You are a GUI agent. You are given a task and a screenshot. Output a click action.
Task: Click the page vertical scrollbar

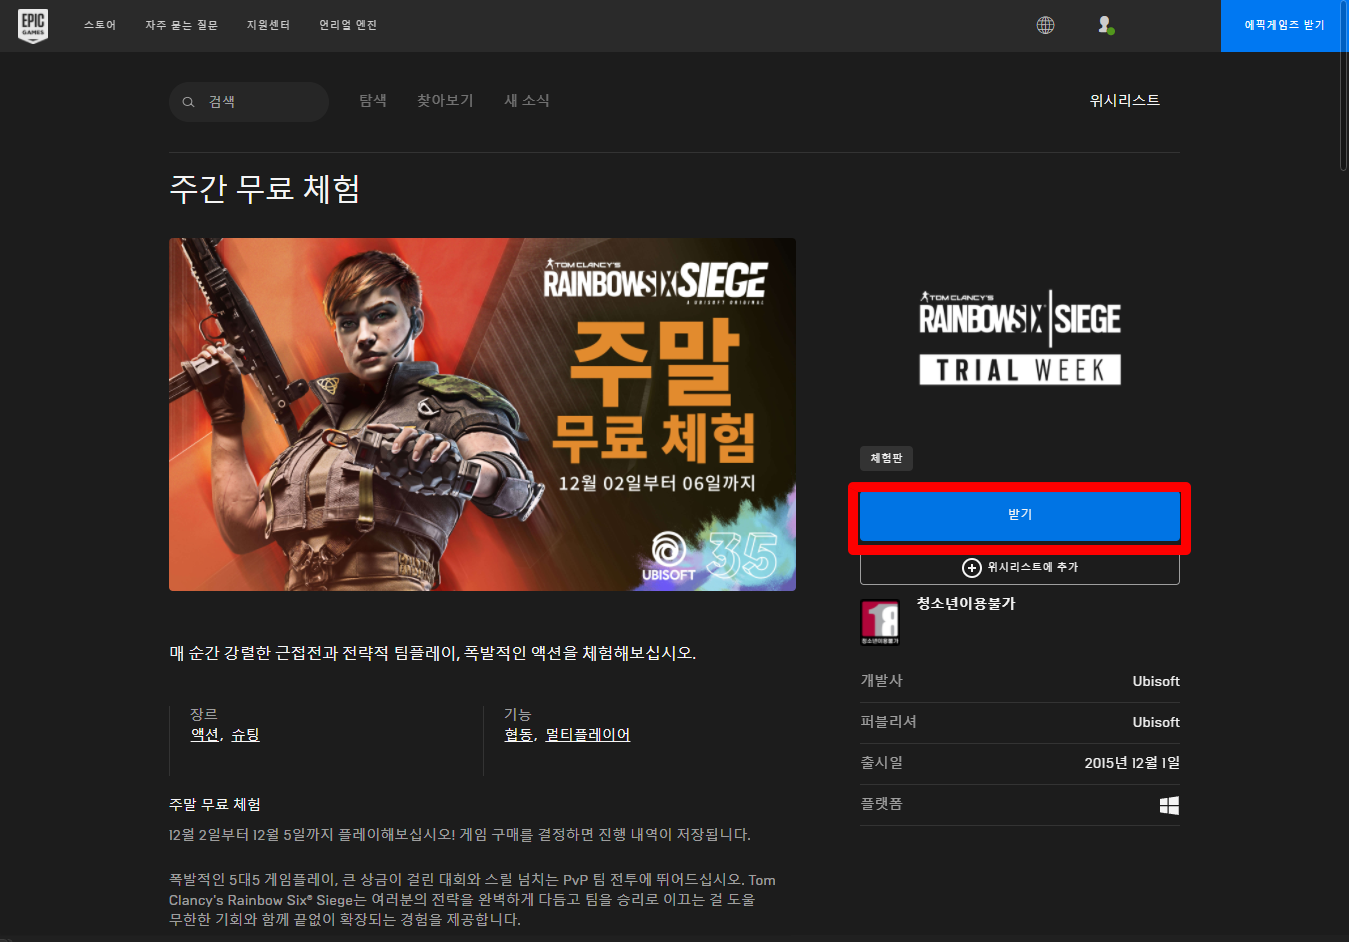1343,85
